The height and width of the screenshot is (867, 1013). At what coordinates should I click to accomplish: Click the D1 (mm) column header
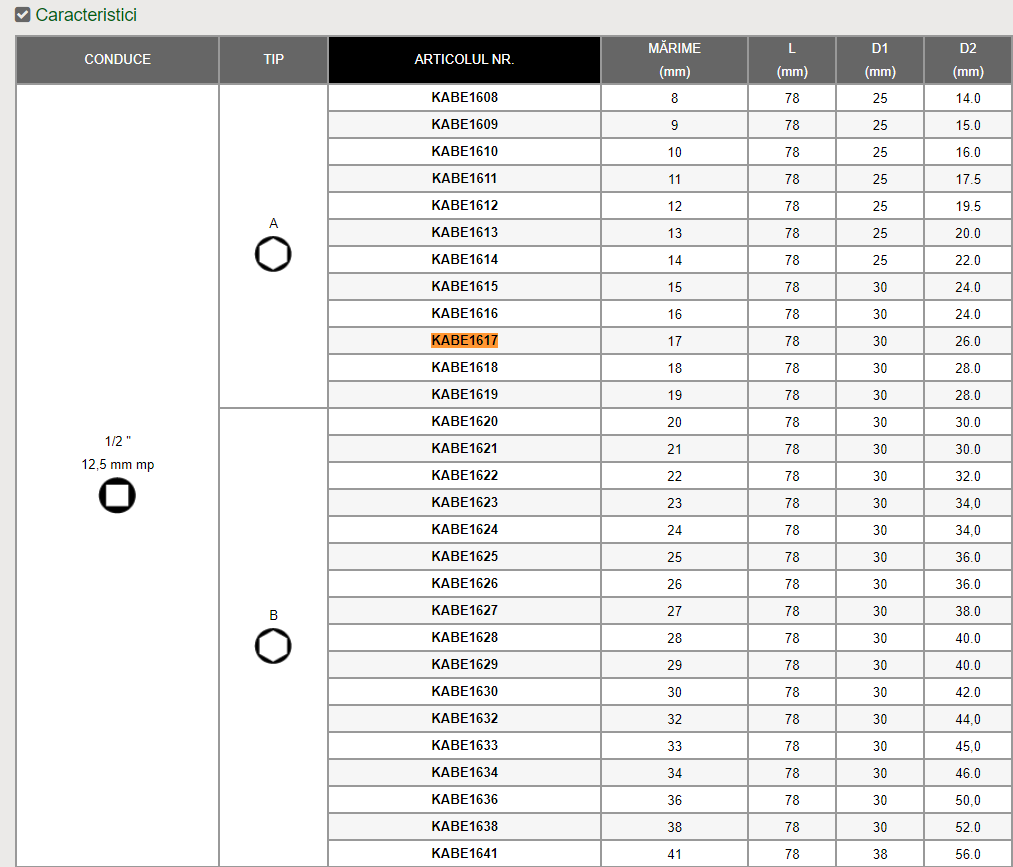pos(880,60)
